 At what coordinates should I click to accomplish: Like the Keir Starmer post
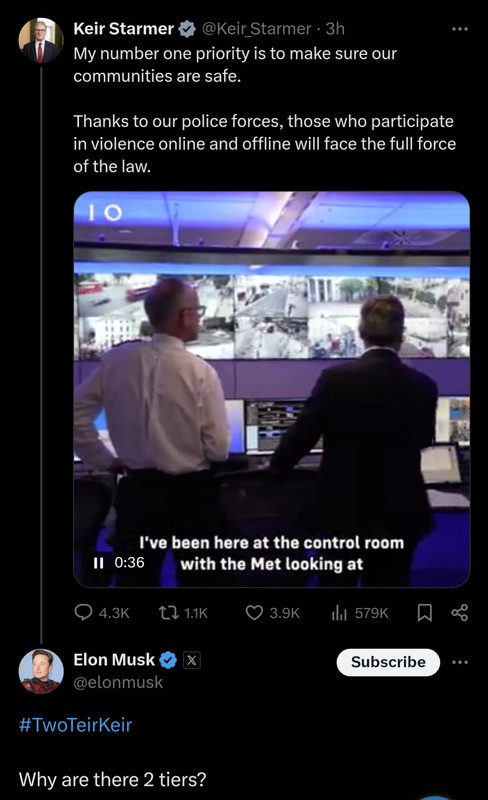pos(272,612)
